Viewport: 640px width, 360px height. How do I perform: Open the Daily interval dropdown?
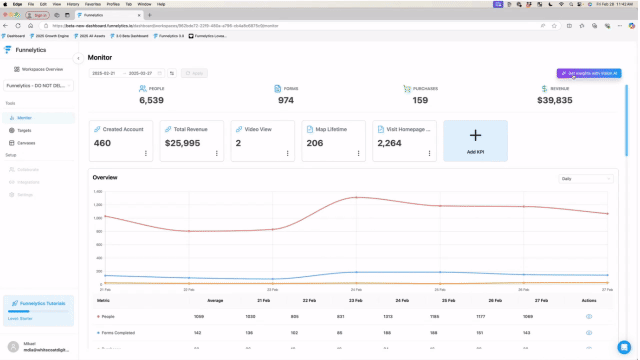coord(586,179)
